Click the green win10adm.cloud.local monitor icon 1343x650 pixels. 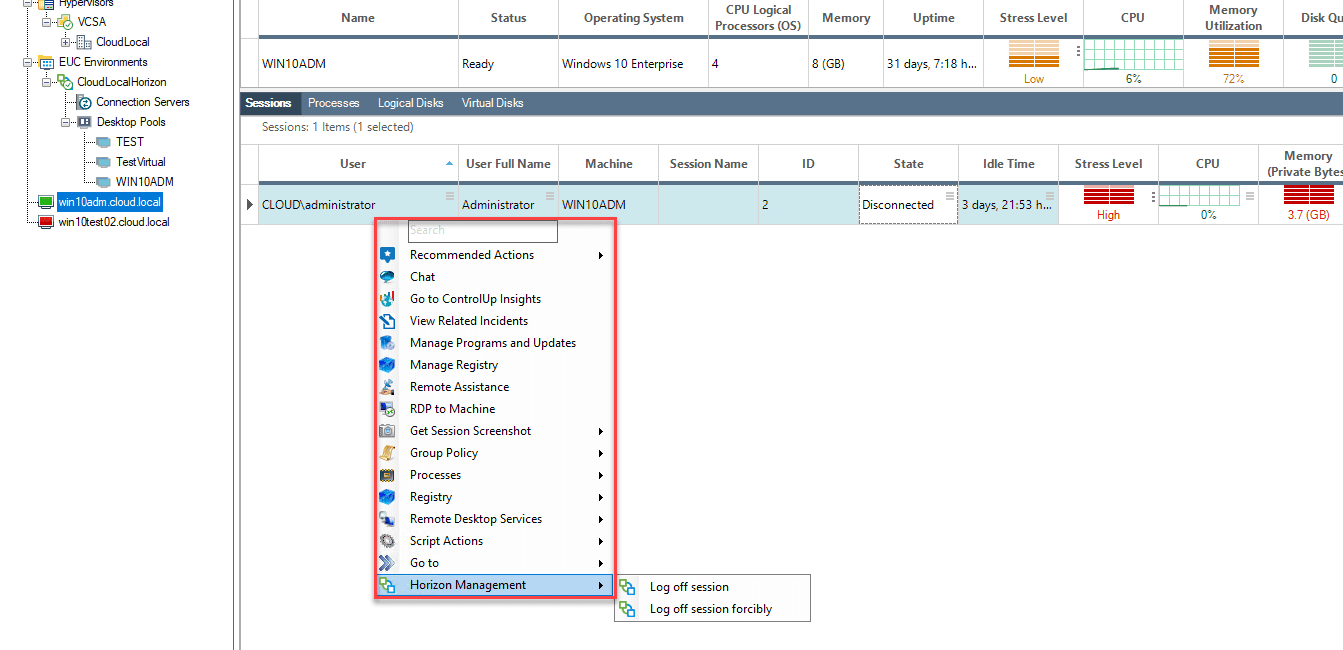(45, 202)
